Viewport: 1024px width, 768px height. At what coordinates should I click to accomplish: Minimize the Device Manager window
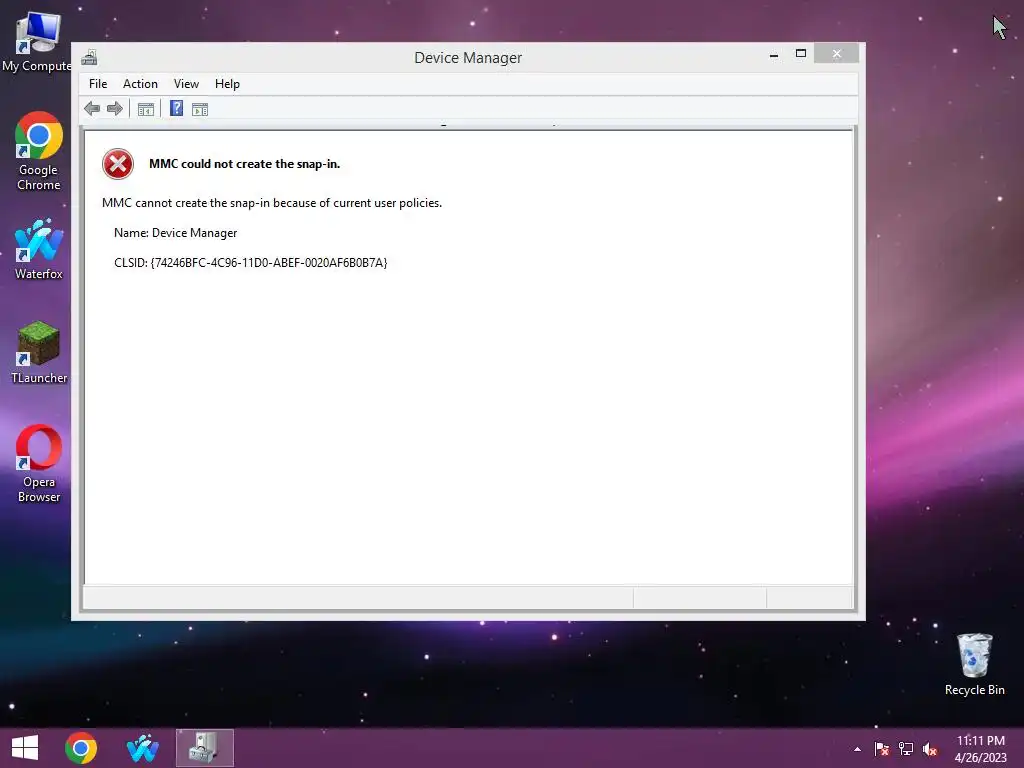pyautogui.click(x=774, y=54)
